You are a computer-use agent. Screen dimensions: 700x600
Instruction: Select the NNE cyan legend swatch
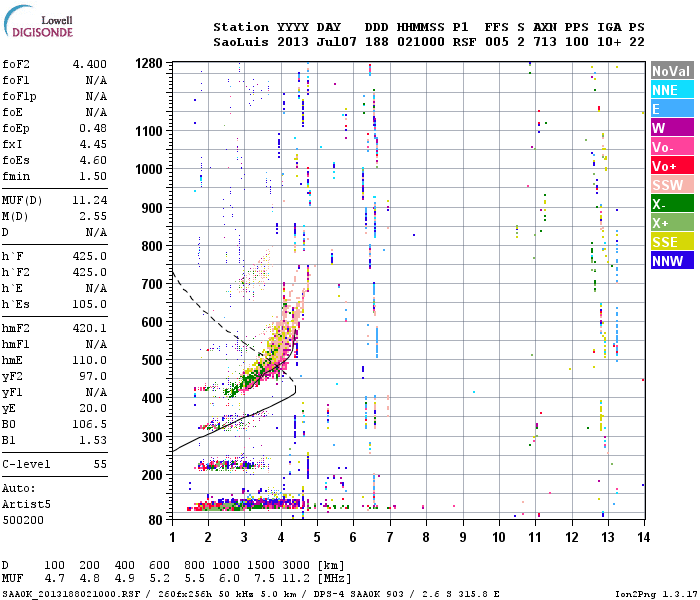click(672, 90)
